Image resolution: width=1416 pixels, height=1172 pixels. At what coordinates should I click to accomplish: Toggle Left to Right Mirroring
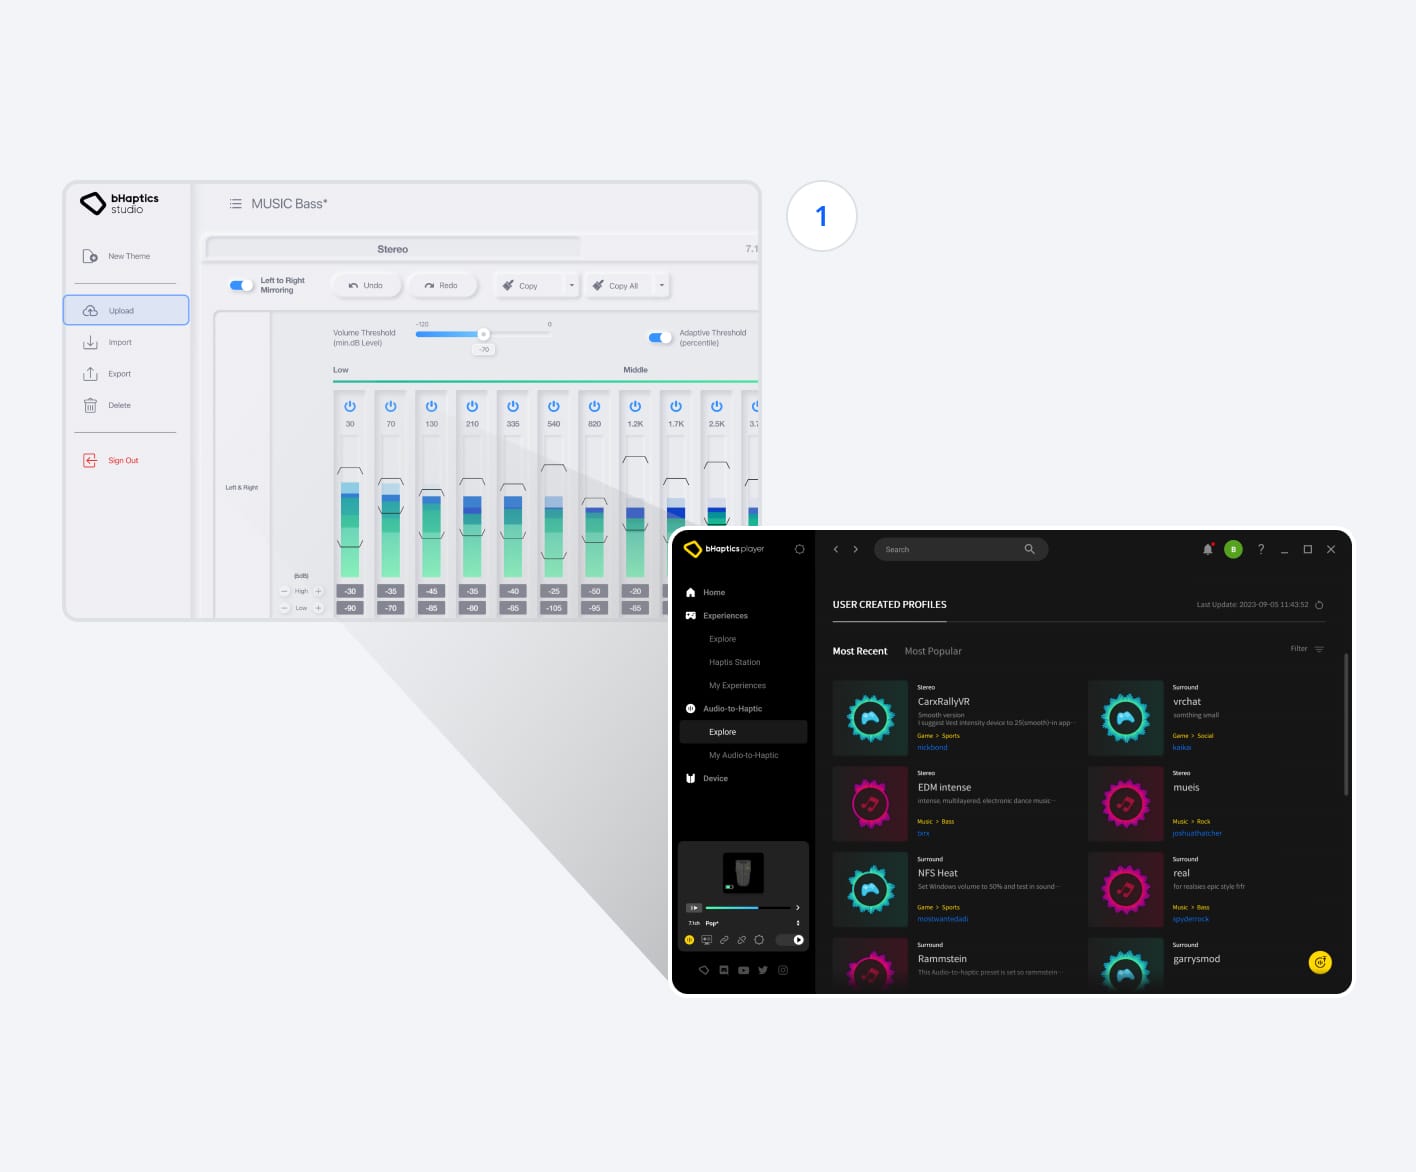(241, 285)
